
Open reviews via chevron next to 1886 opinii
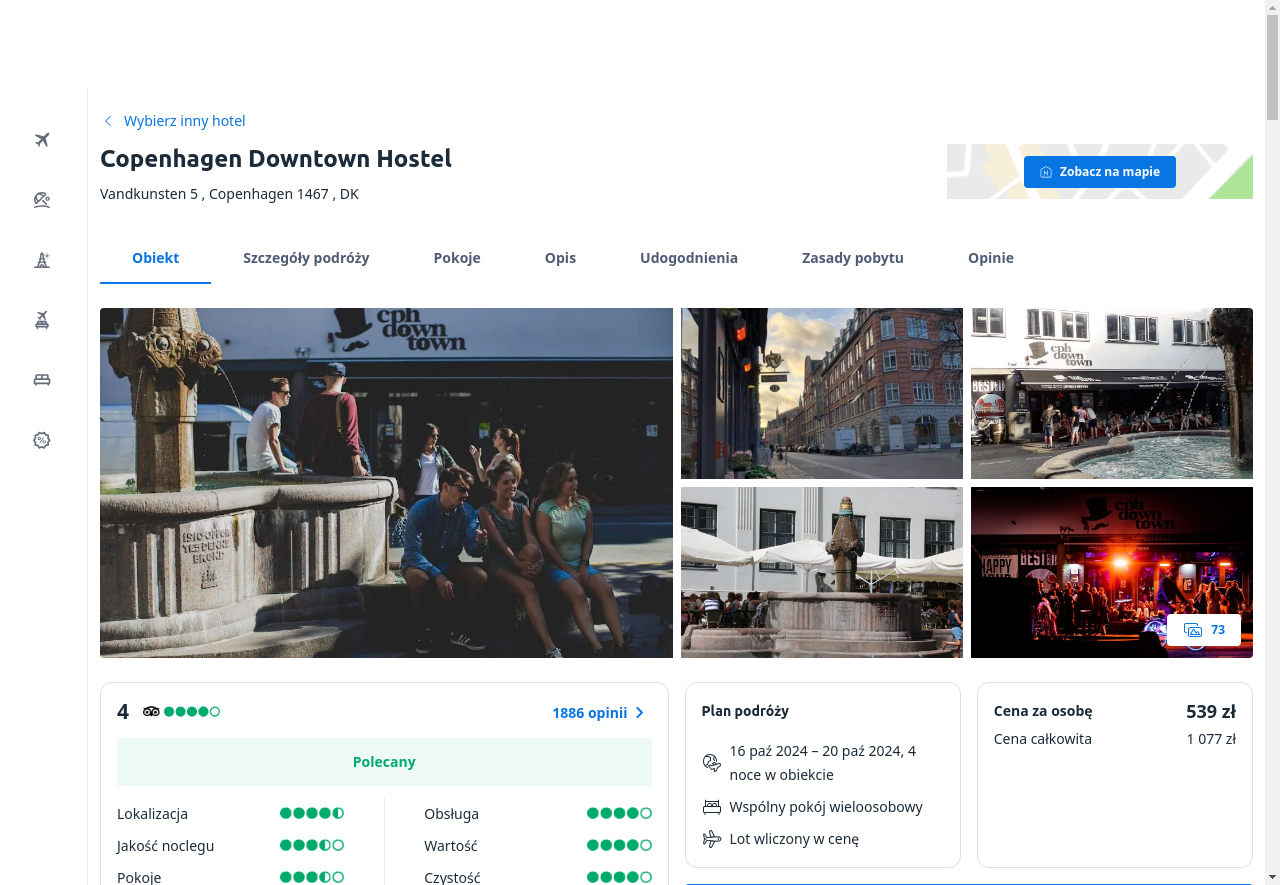pyautogui.click(x=640, y=713)
